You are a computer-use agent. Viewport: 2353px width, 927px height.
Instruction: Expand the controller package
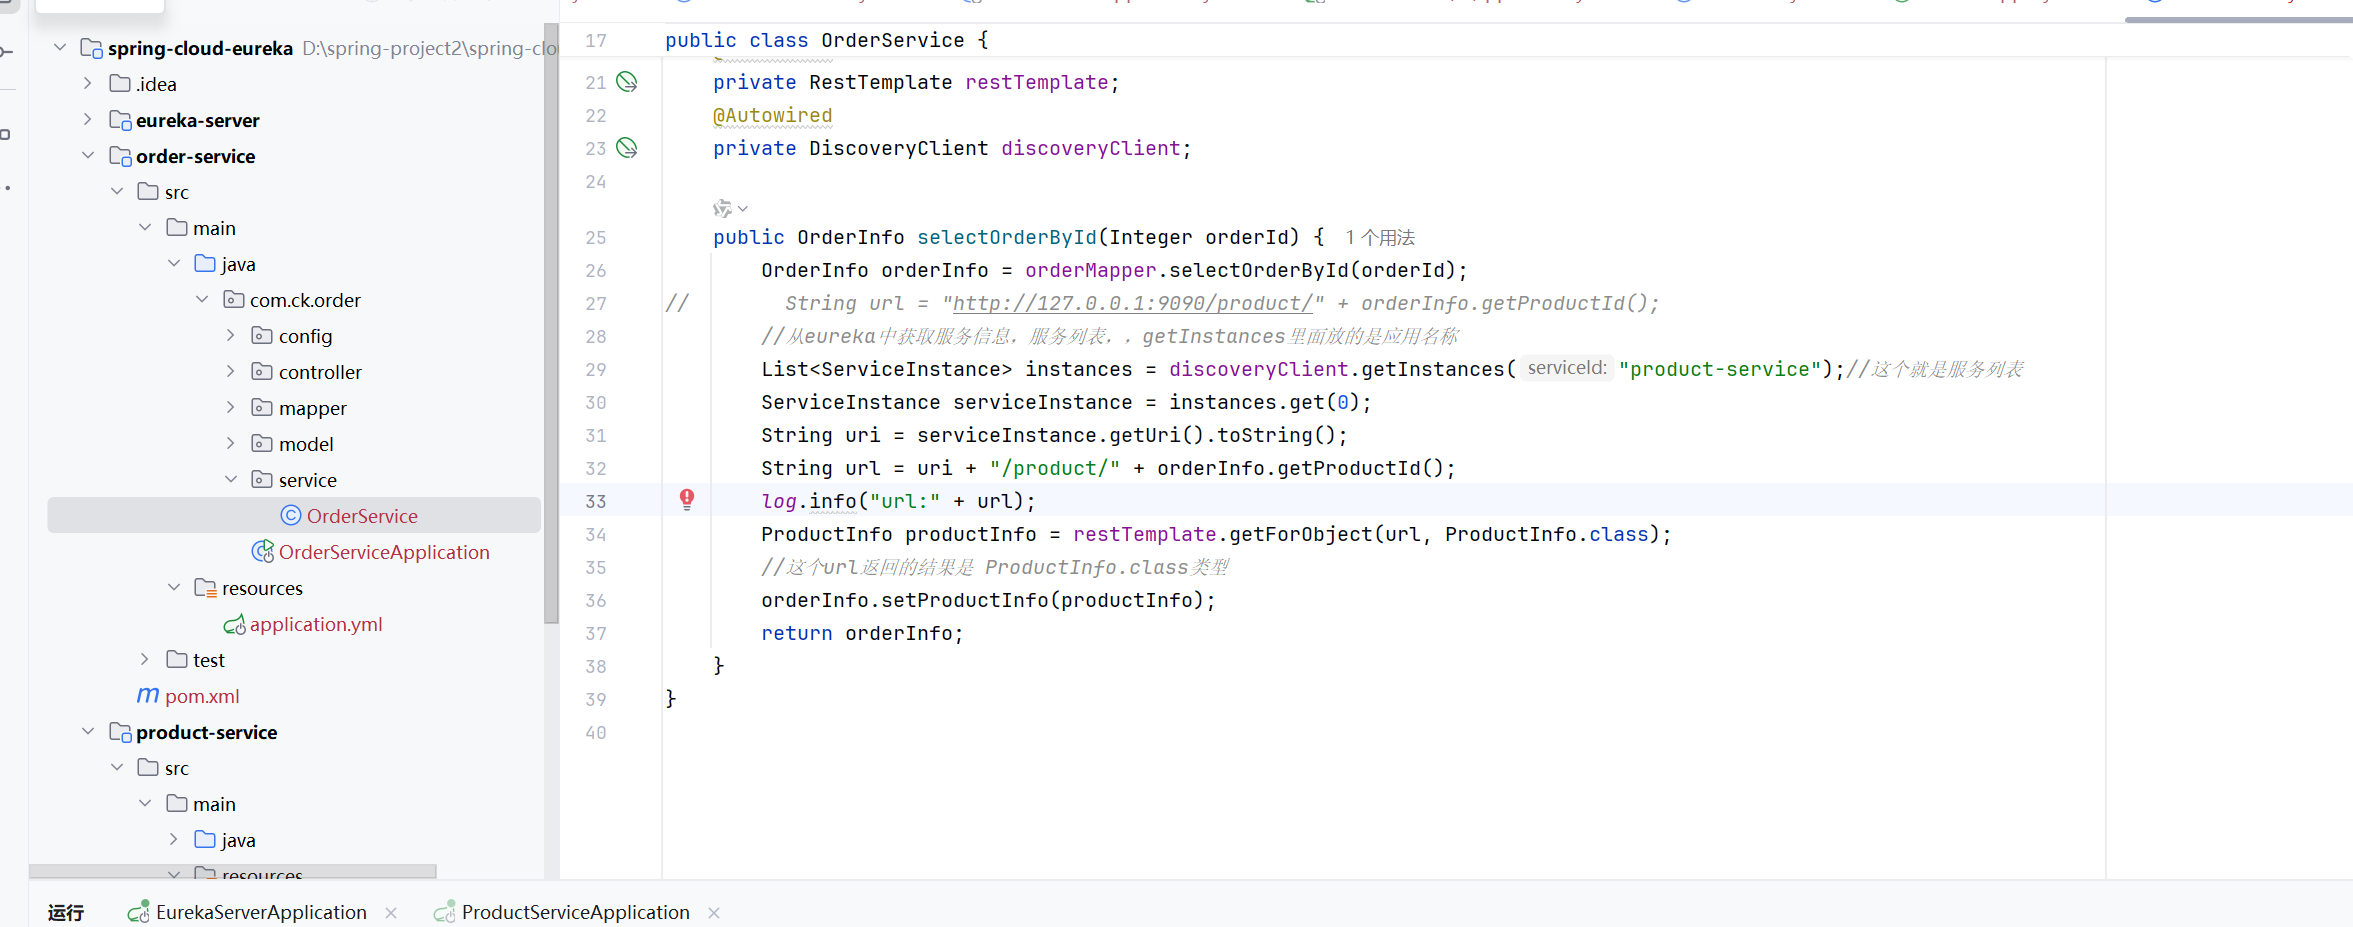pyautogui.click(x=231, y=371)
